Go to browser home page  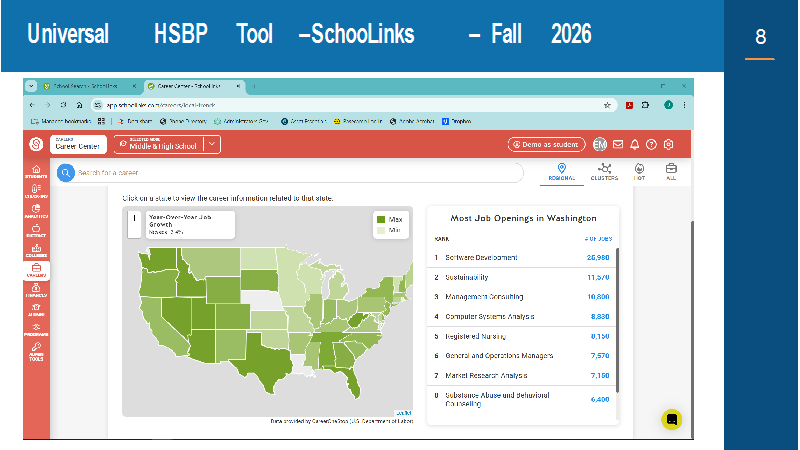tap(79, 105)
